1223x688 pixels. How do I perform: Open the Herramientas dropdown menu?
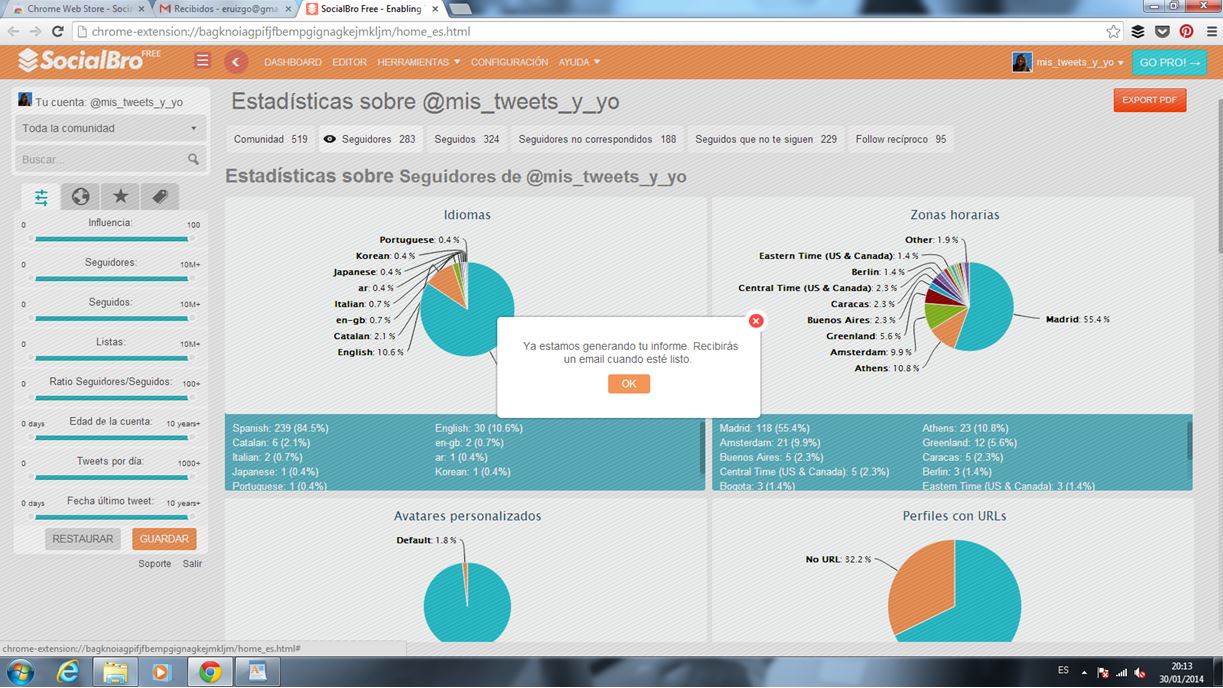coord(418,62)
